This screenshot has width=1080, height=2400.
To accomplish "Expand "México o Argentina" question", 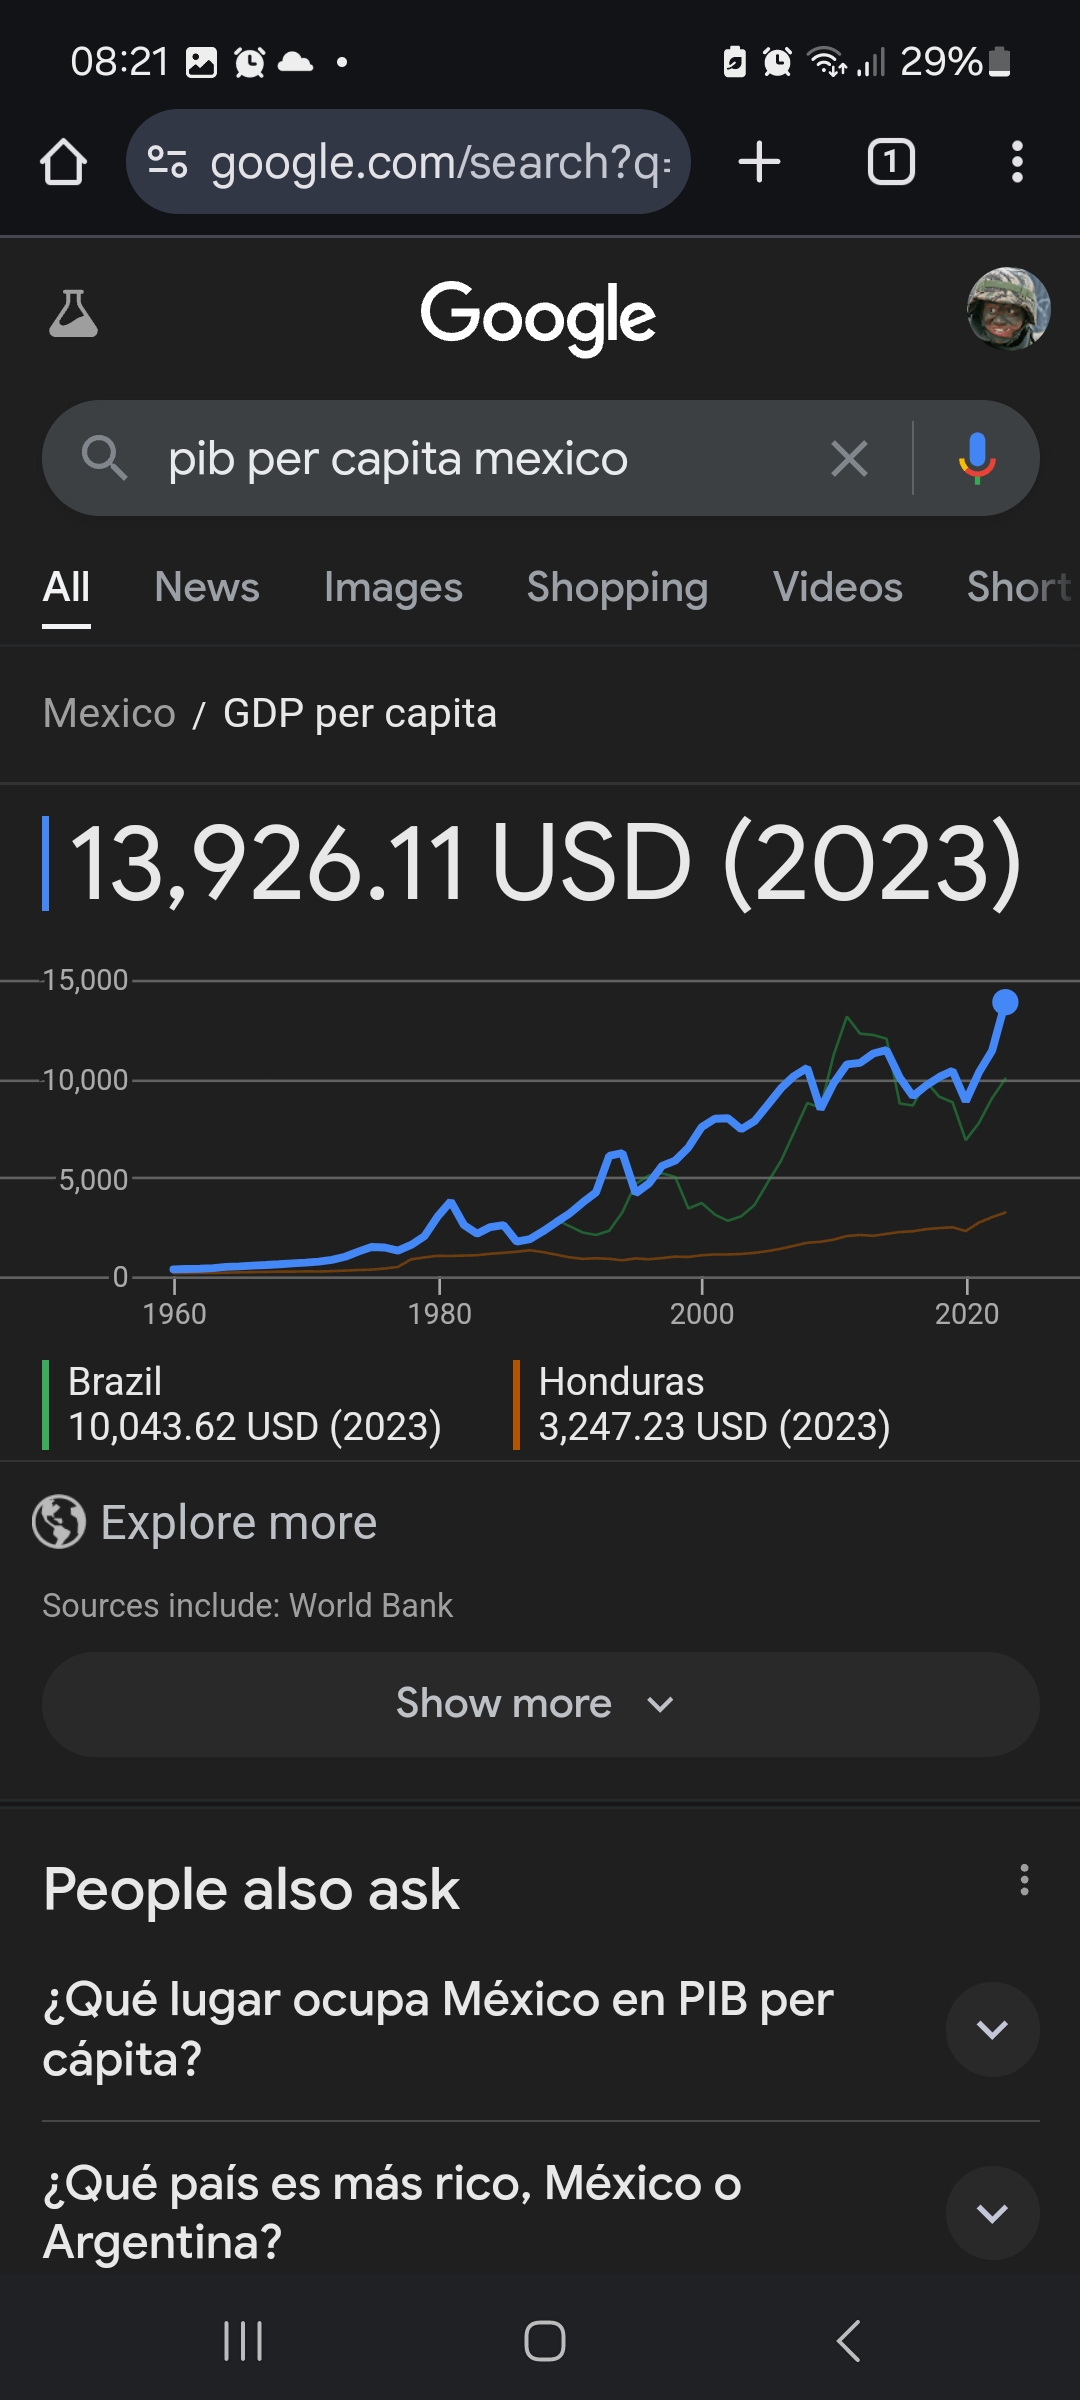I will [992, 2213].
